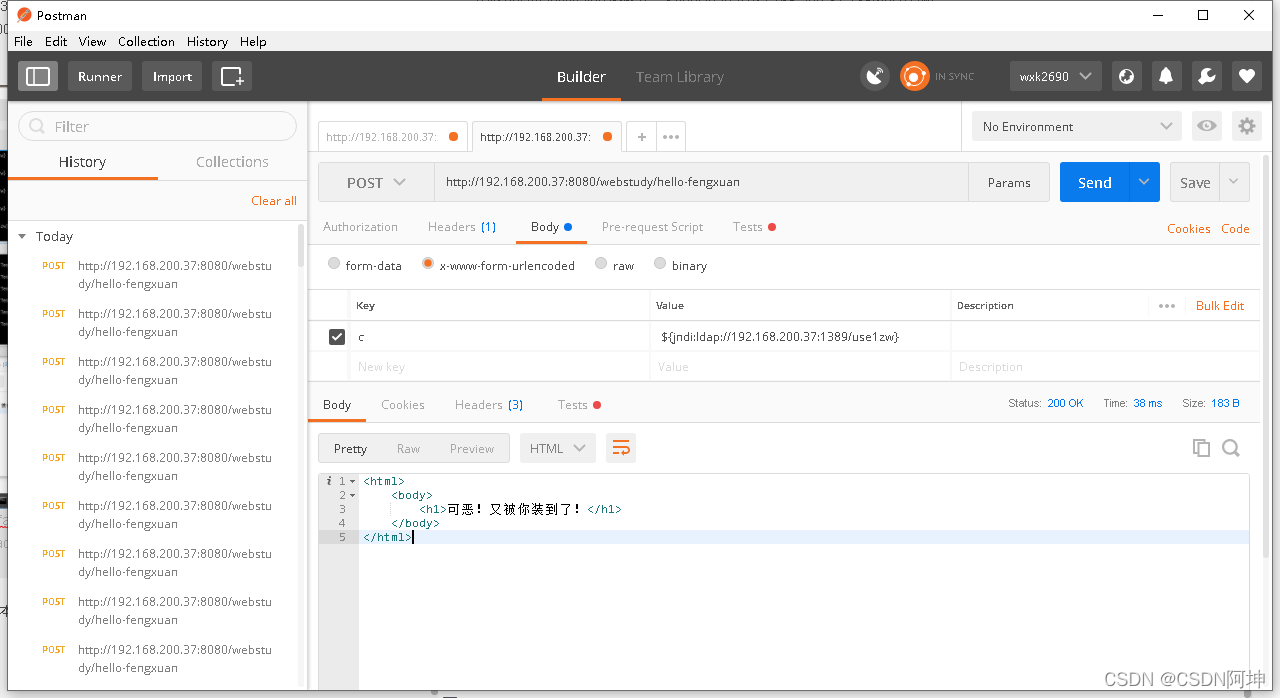Select form-data body type
The width and height of the screenshot is (1280, 698).
tap(334, 264)
